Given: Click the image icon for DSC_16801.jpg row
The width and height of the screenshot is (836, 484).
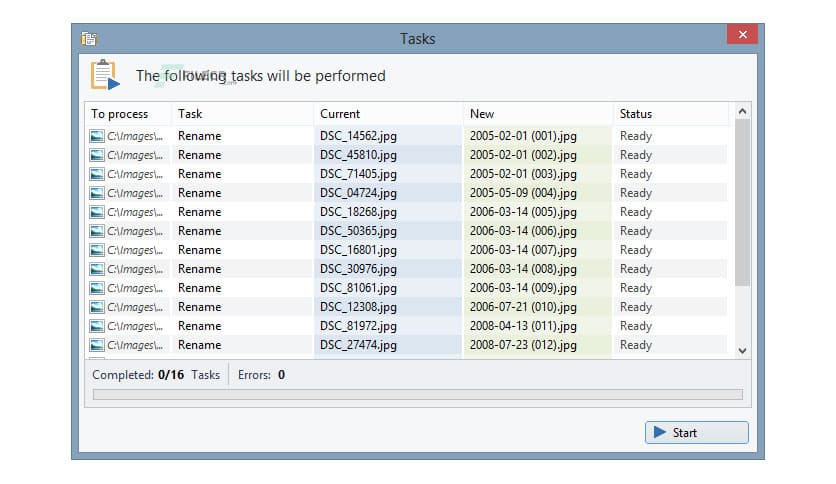Looking at the screenshot, I should [97, 251].
